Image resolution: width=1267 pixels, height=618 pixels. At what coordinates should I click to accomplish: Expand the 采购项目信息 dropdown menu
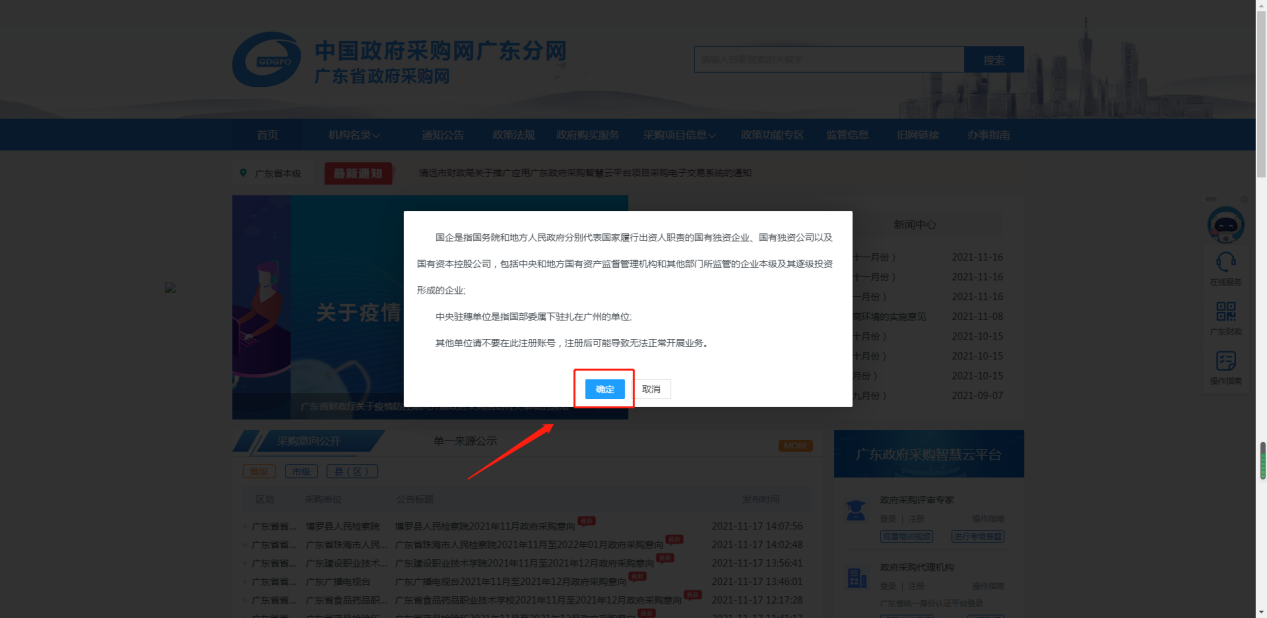(x=680, y=135)
